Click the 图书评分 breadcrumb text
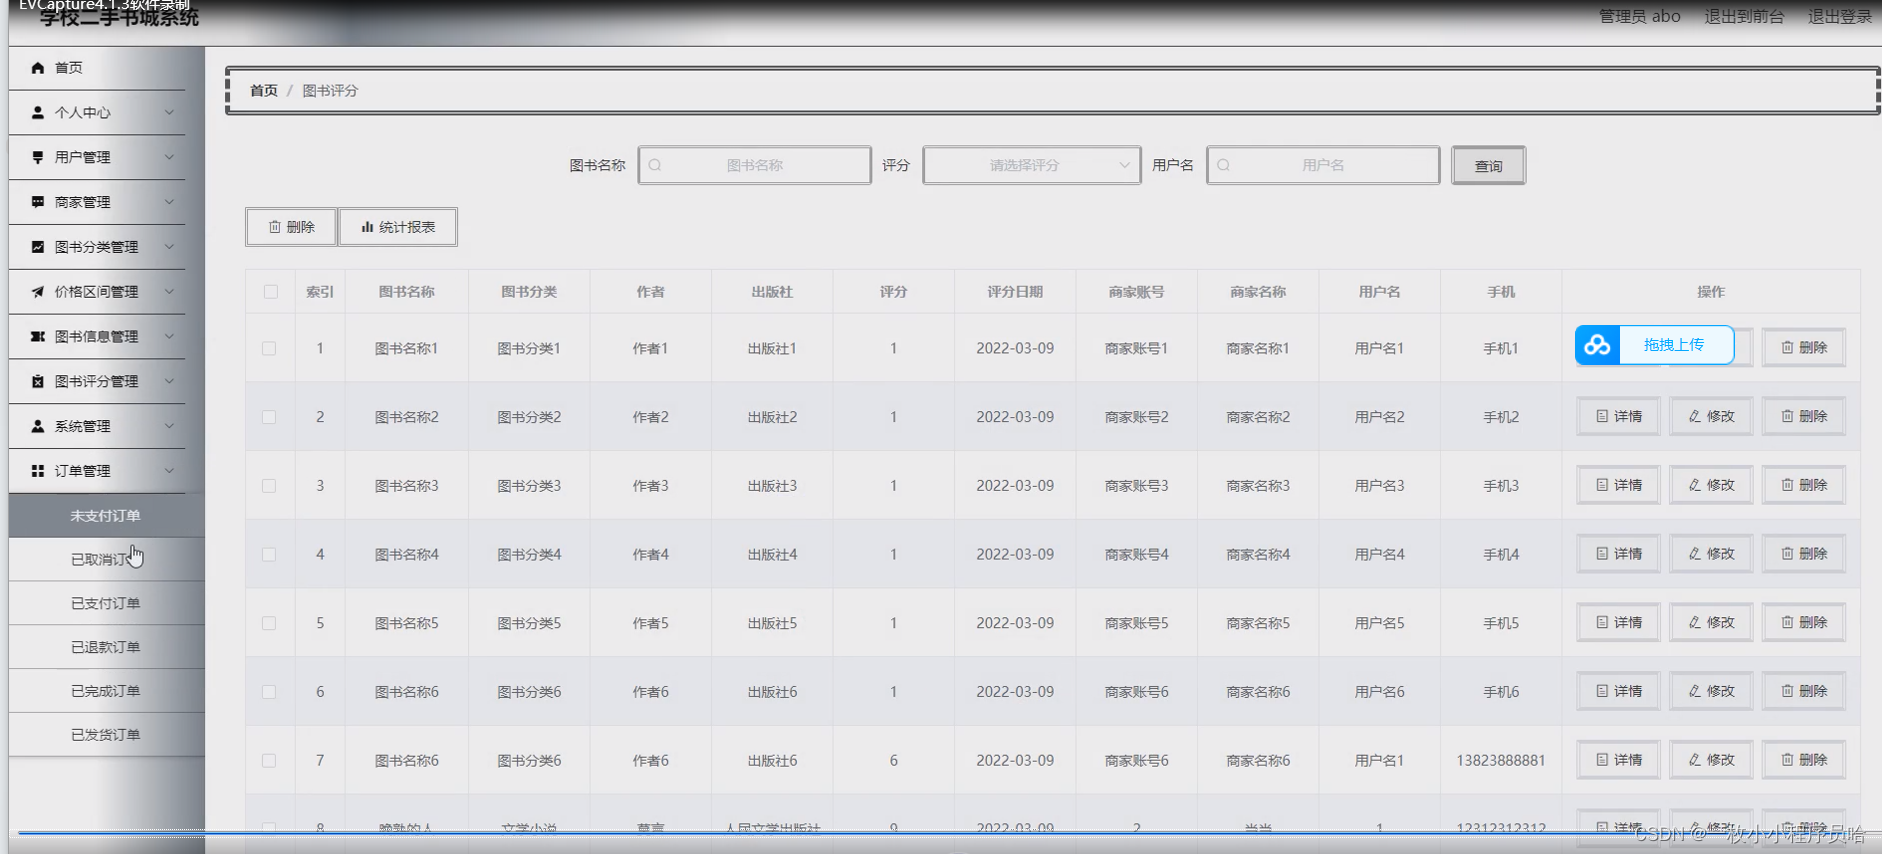The height and width of the screenshot is (854, 1882). 330,91
